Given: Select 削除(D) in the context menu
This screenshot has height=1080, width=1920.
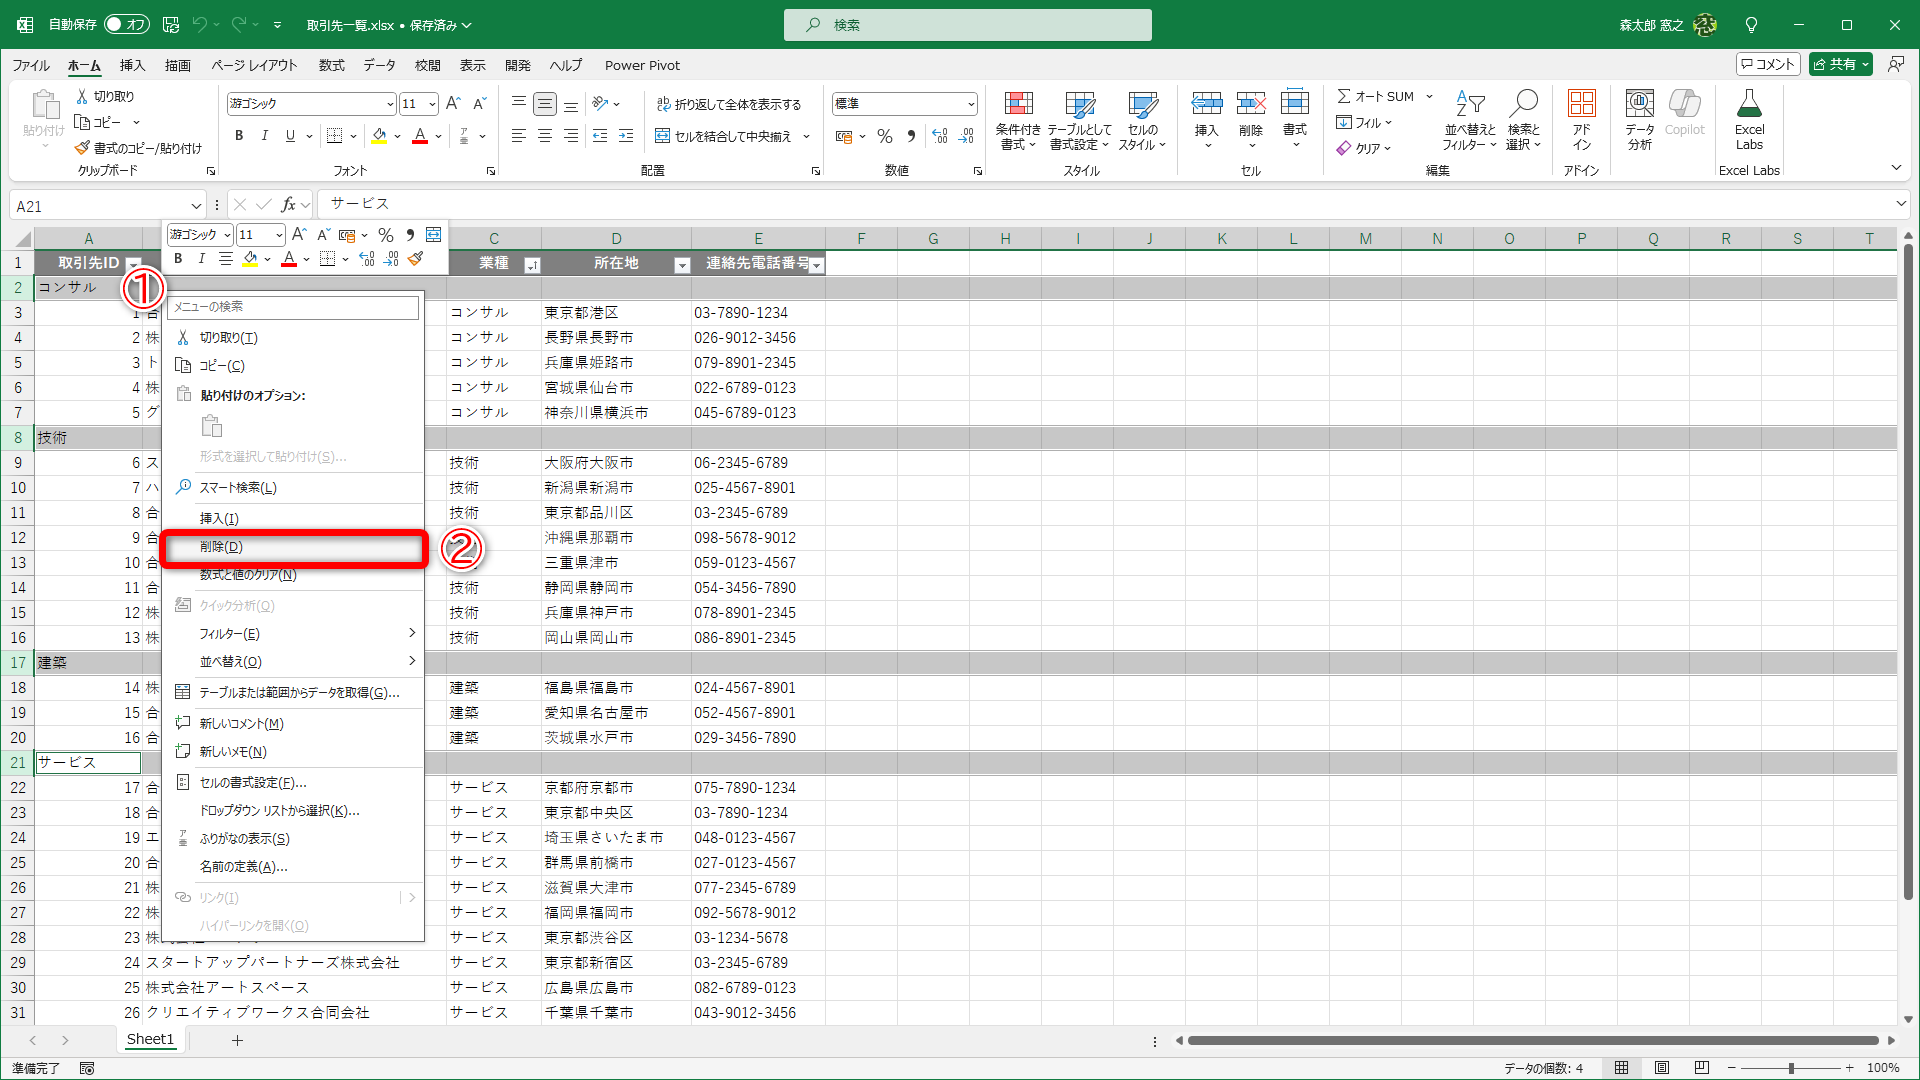Looking at the screenshot, I should click(x=221, y=547).
